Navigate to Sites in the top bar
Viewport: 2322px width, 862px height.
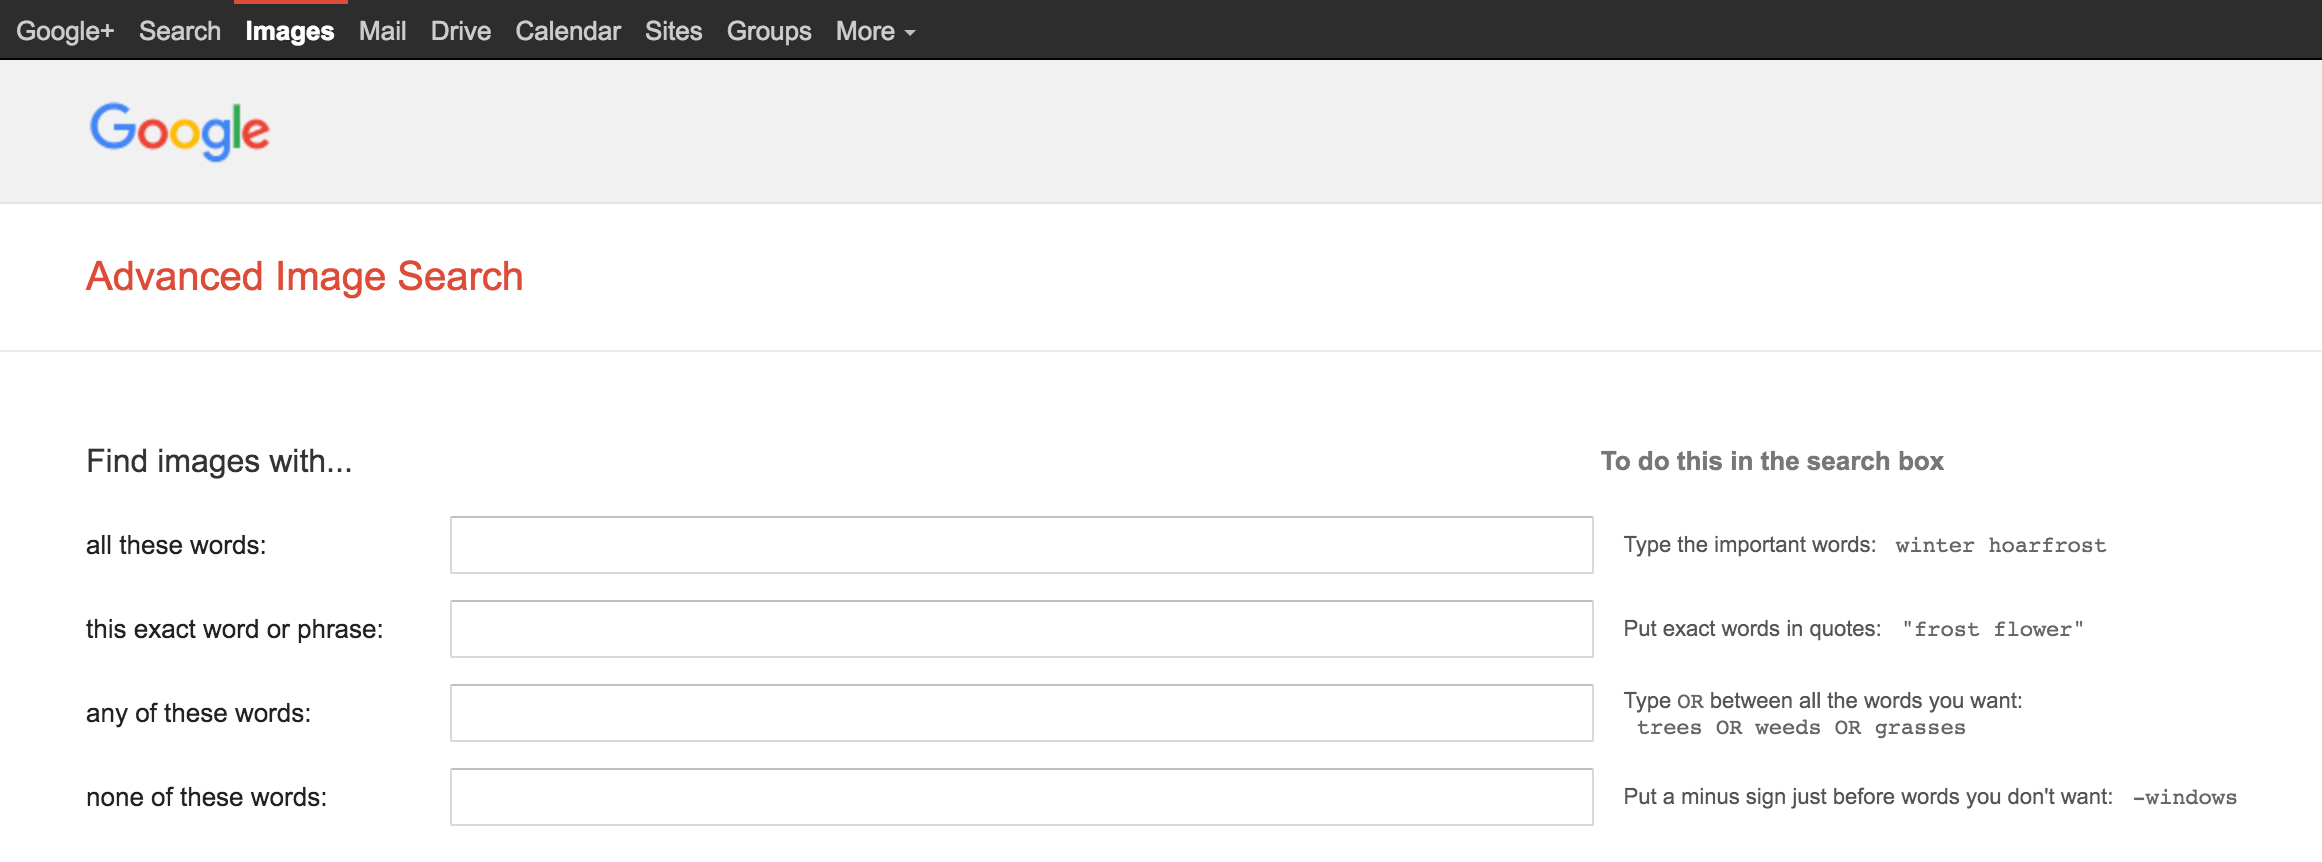[x=673, y=31]
